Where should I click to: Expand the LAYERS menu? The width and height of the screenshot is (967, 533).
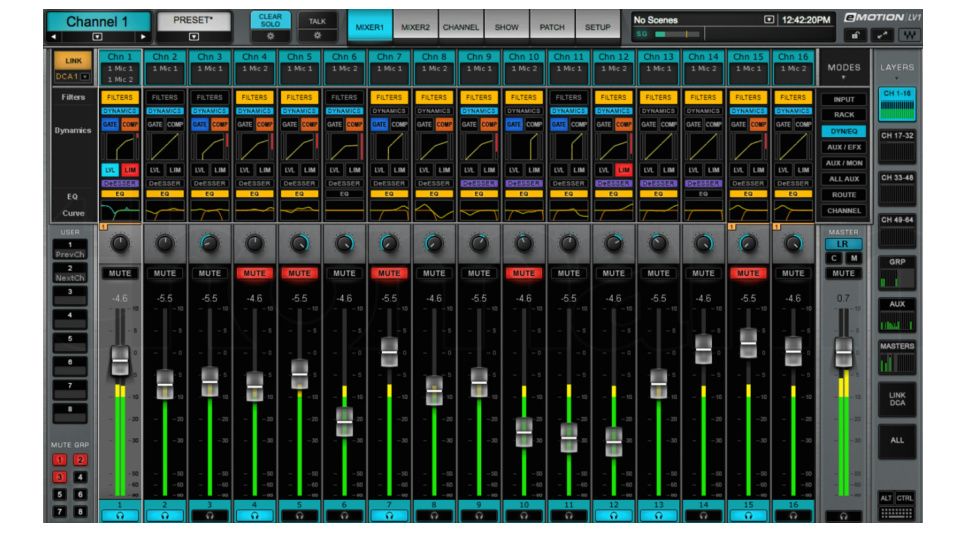point(897,70)
